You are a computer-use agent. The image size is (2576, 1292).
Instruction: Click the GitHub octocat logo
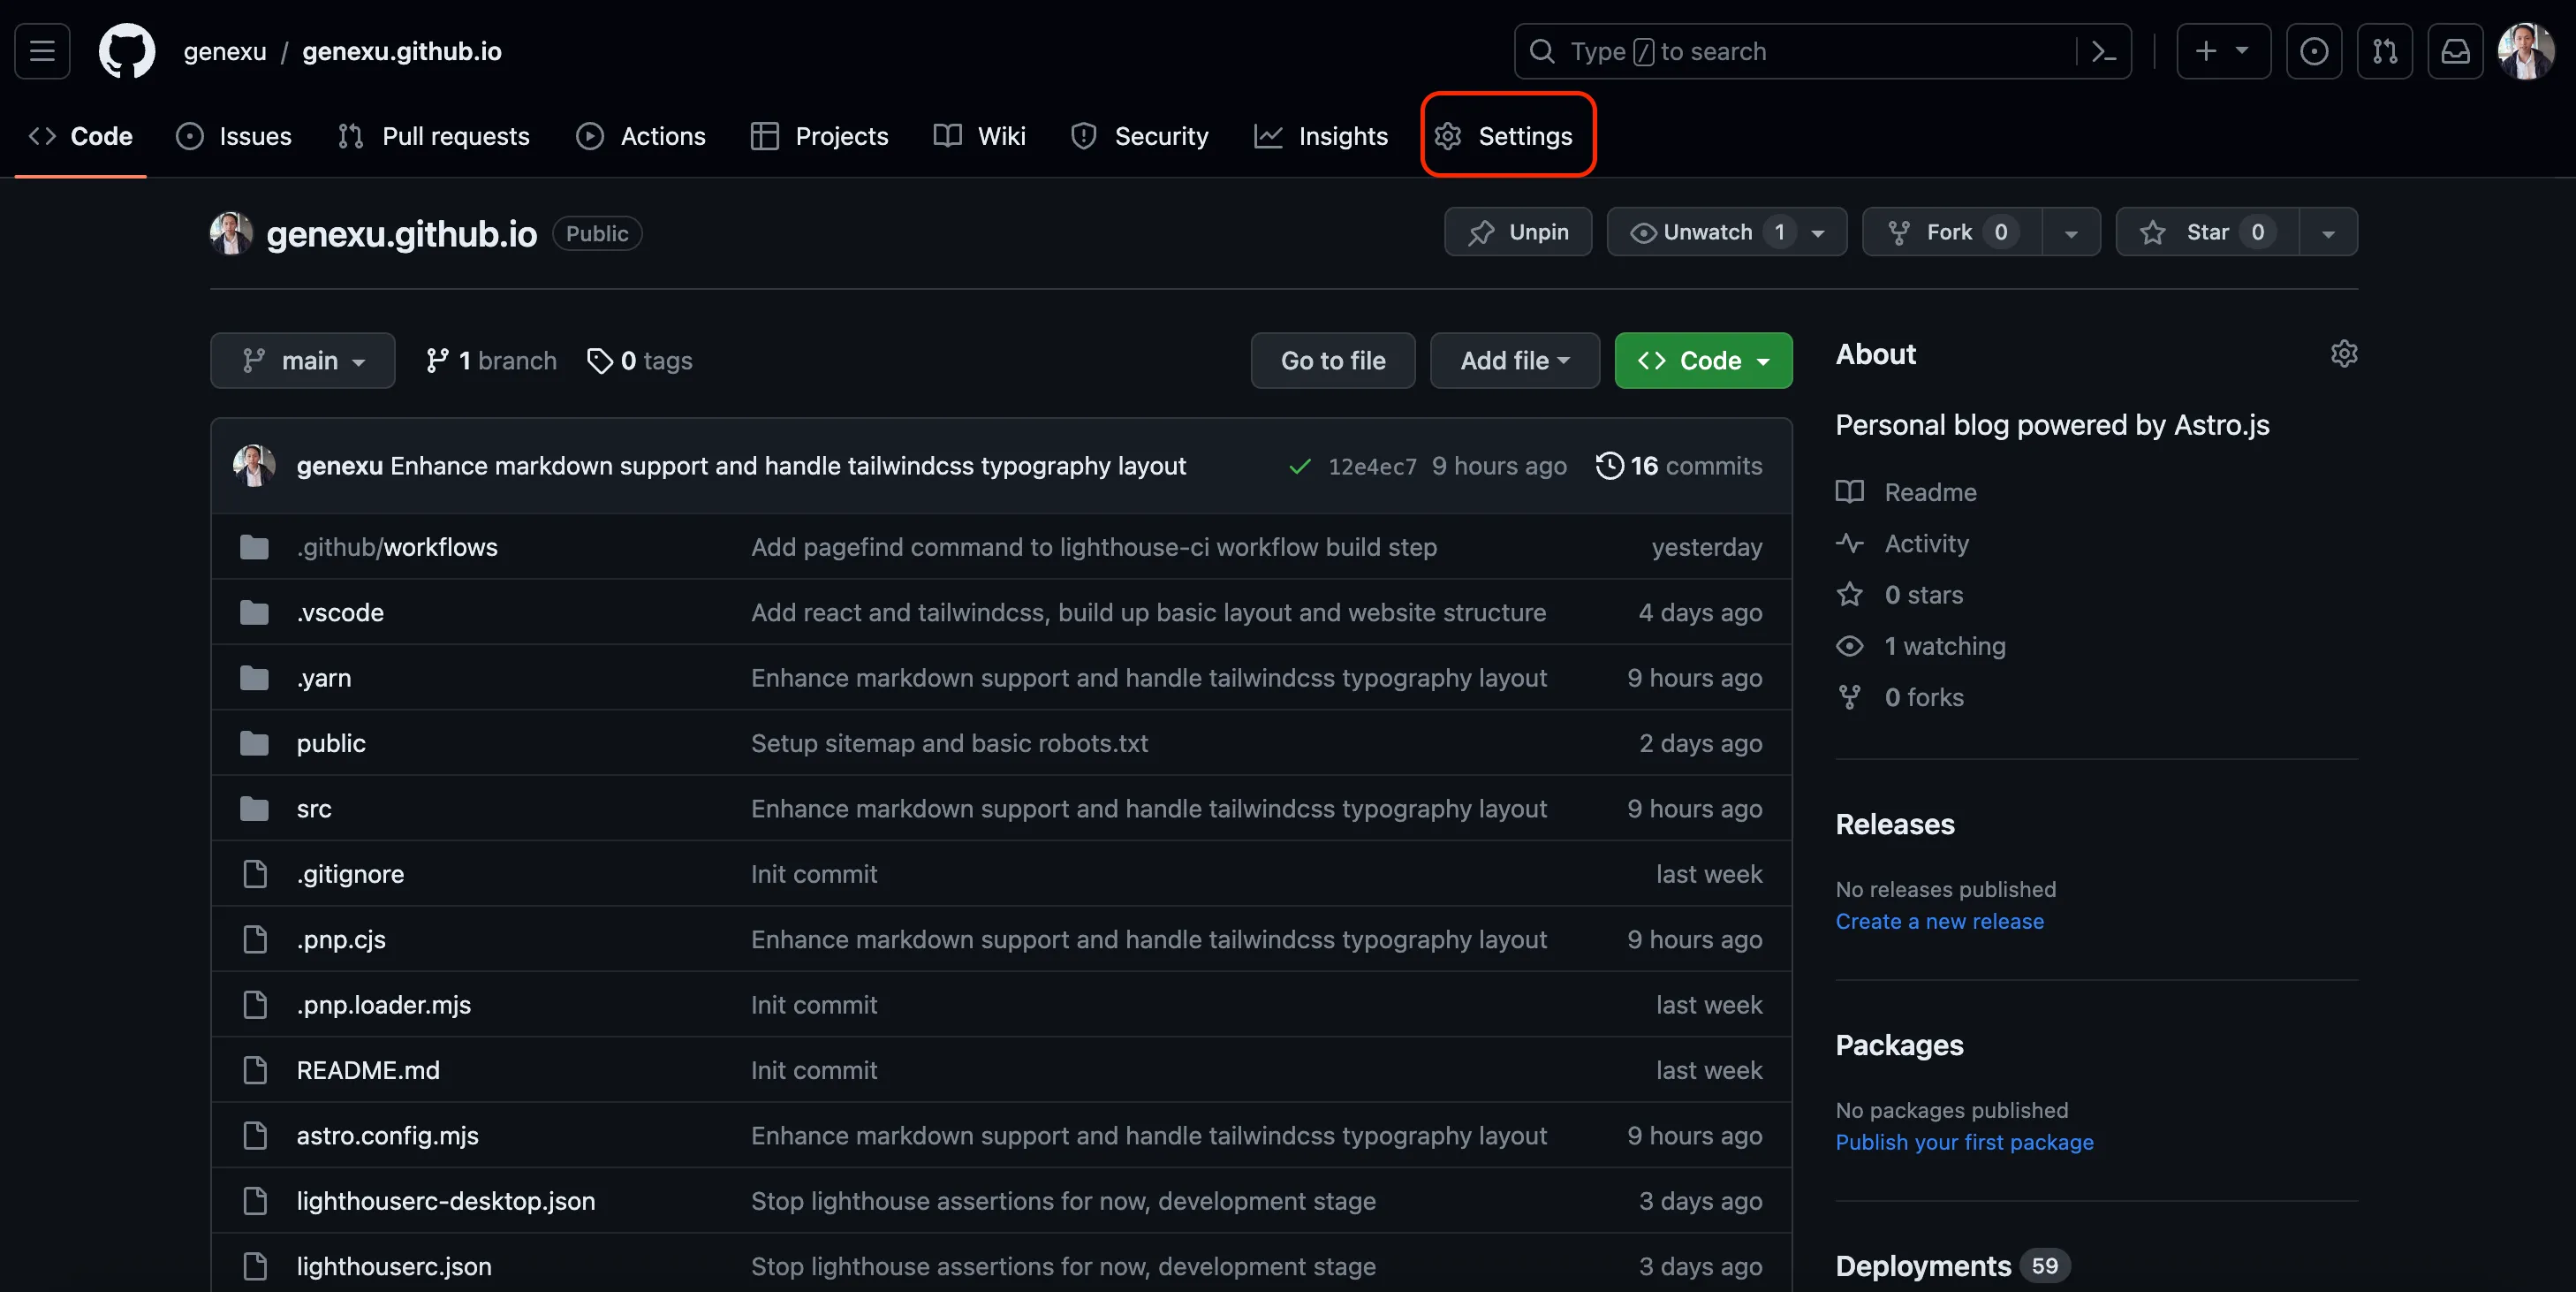tap(127, 51)
